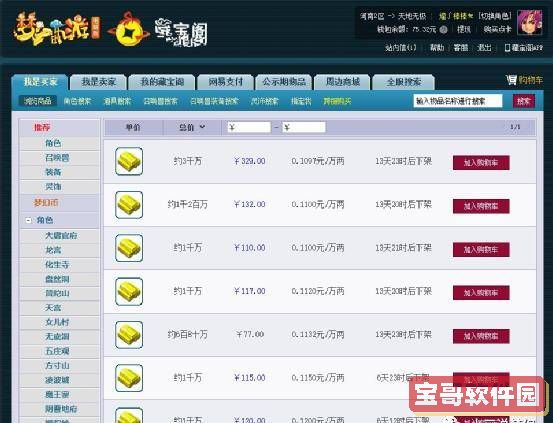Click the 购买点卡 link

[x=497, y=30]
